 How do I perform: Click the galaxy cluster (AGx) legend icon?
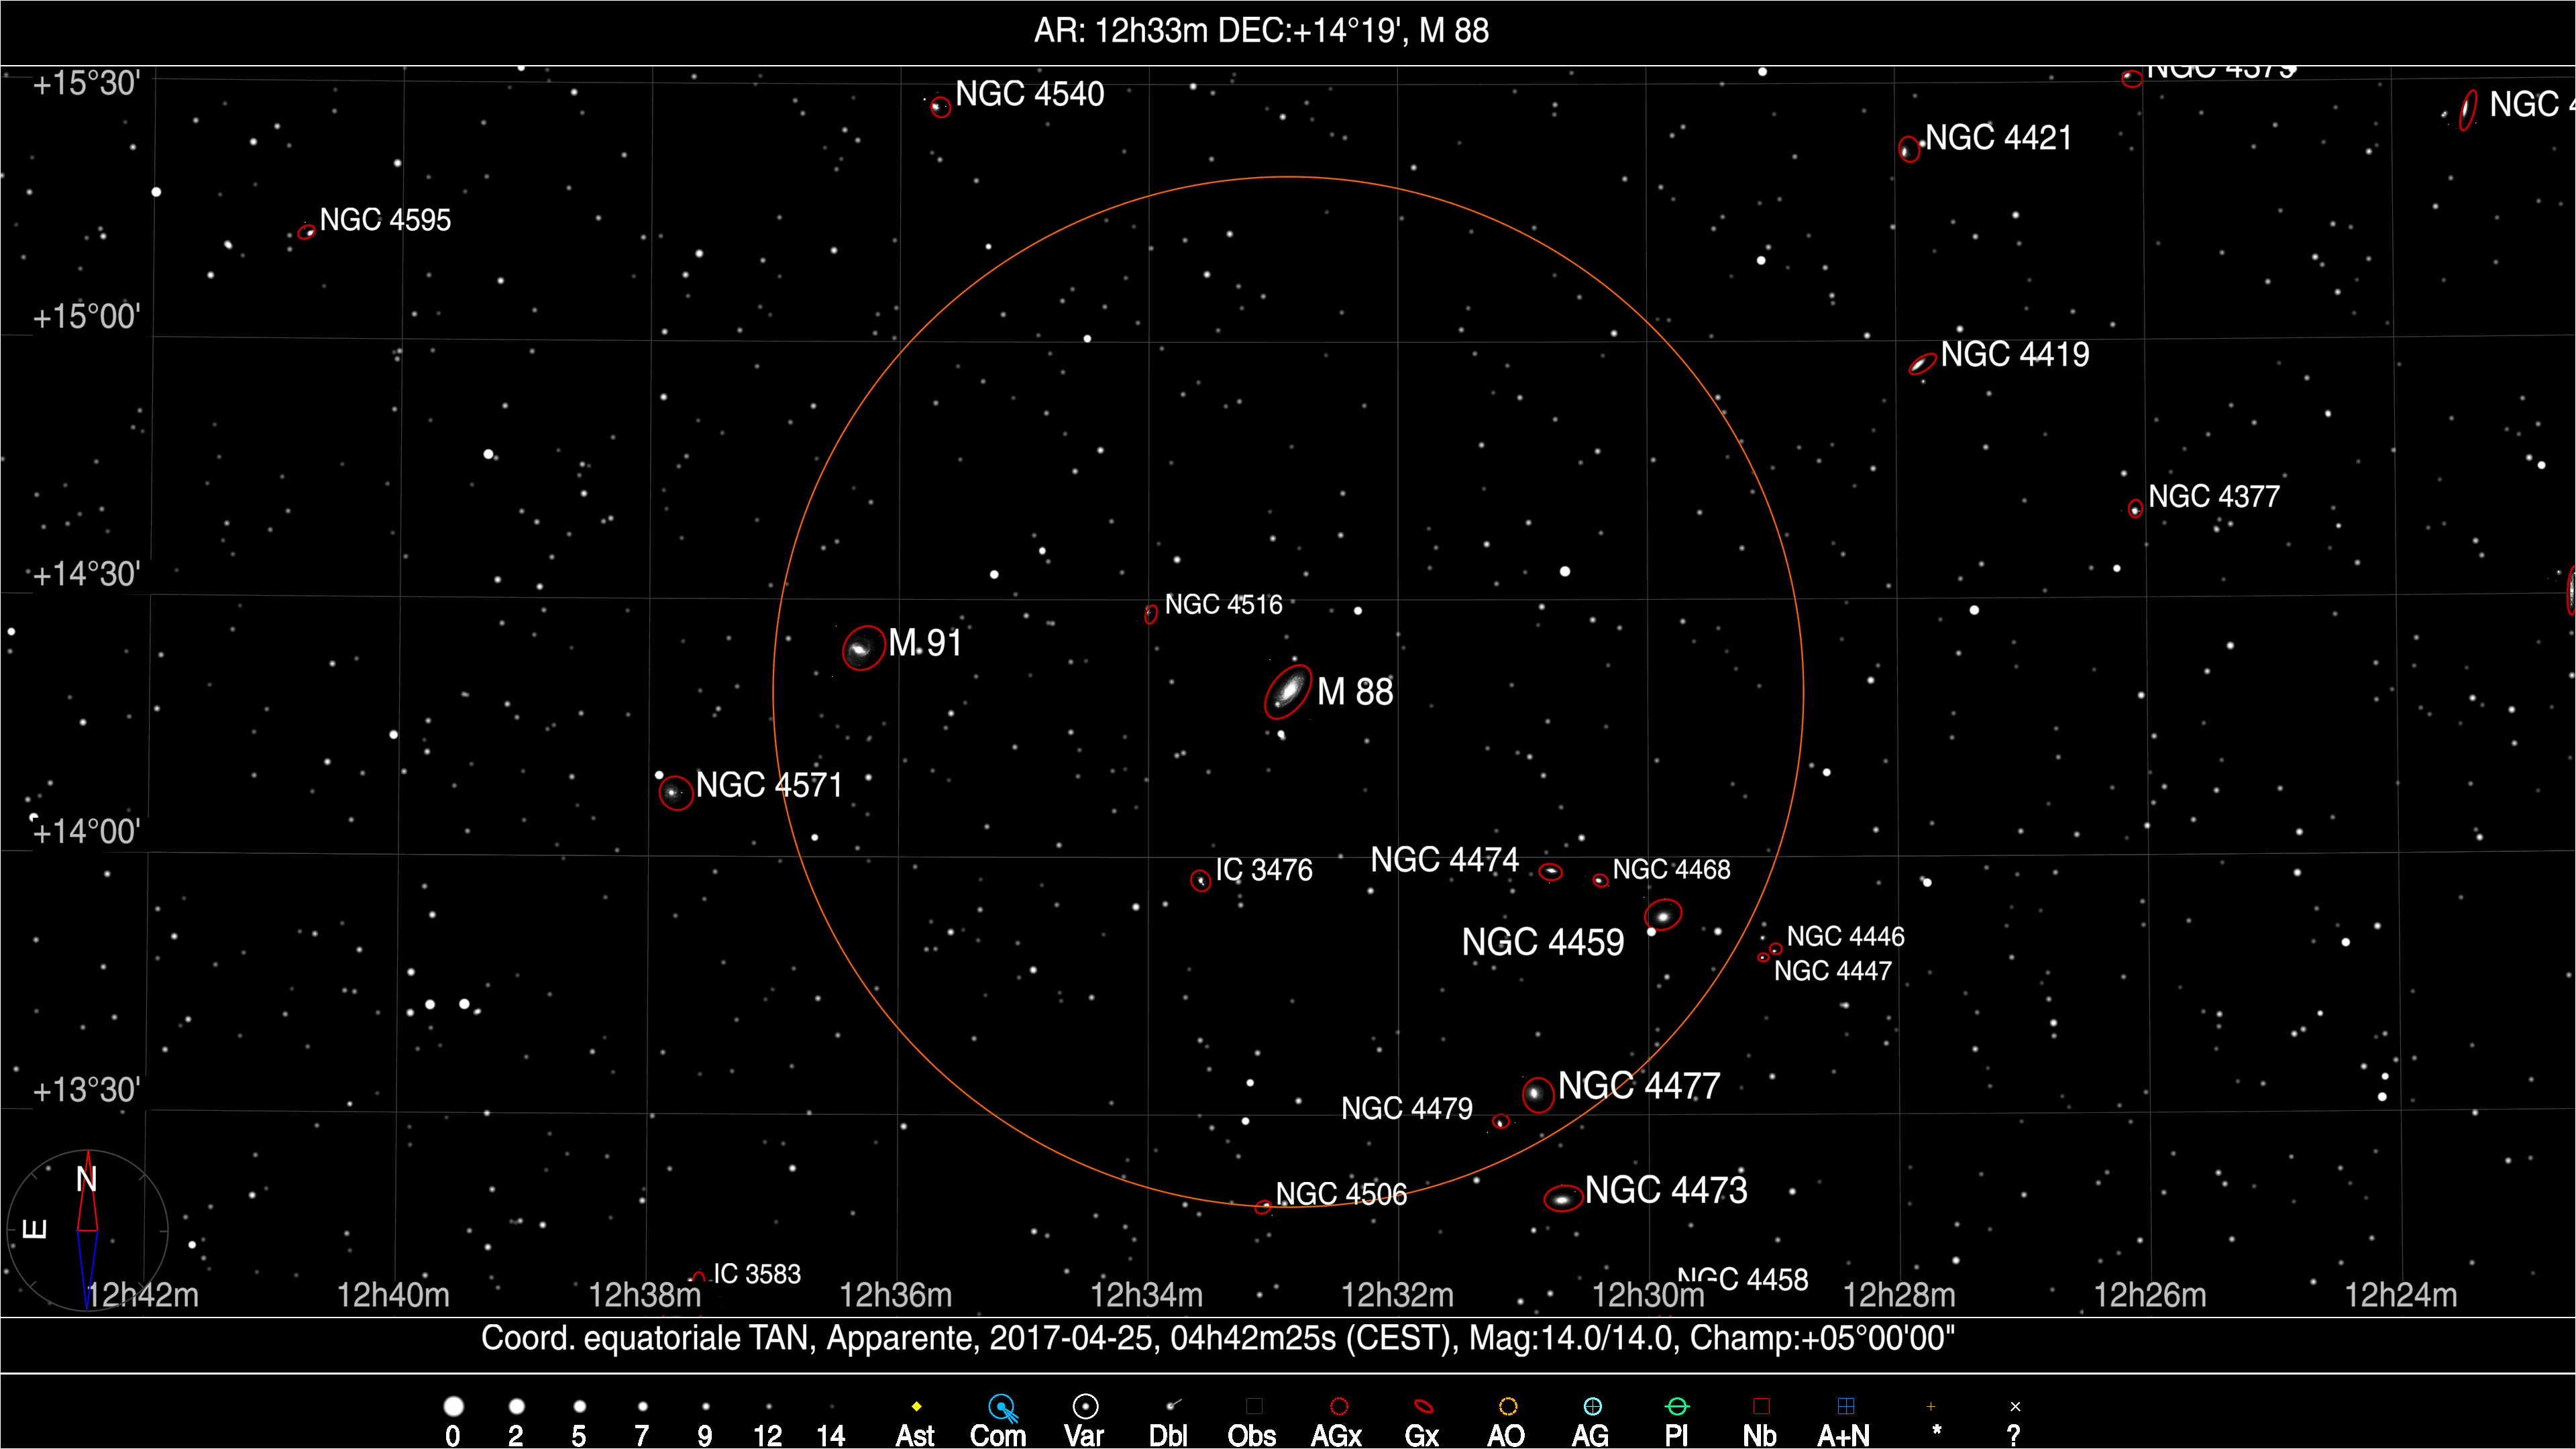point(1339,1407)
